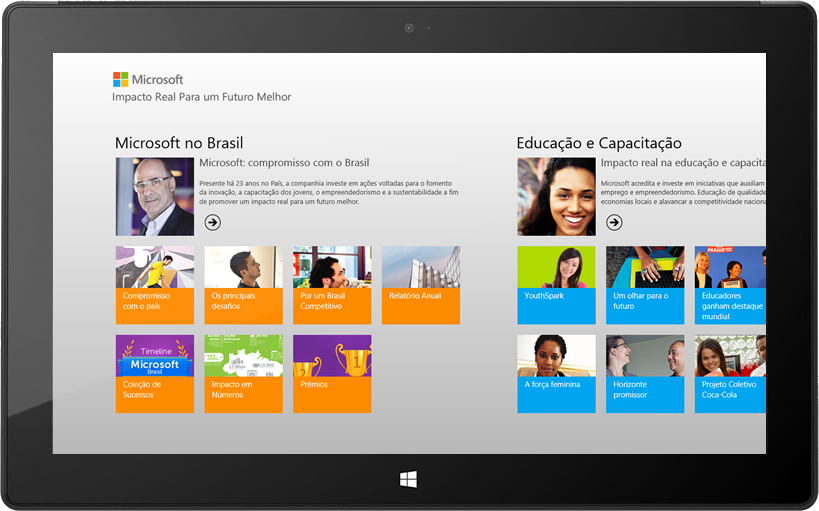Image resolution: width=819 pixels, height=511 pixels.
Task: Click the Presente há 23 anos paragraph
Action: click(x=329, y=192)
